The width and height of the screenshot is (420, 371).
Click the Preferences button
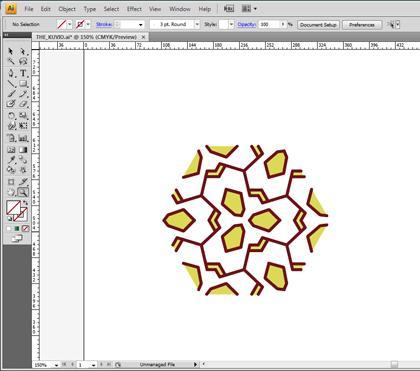(x=362, y=25)
